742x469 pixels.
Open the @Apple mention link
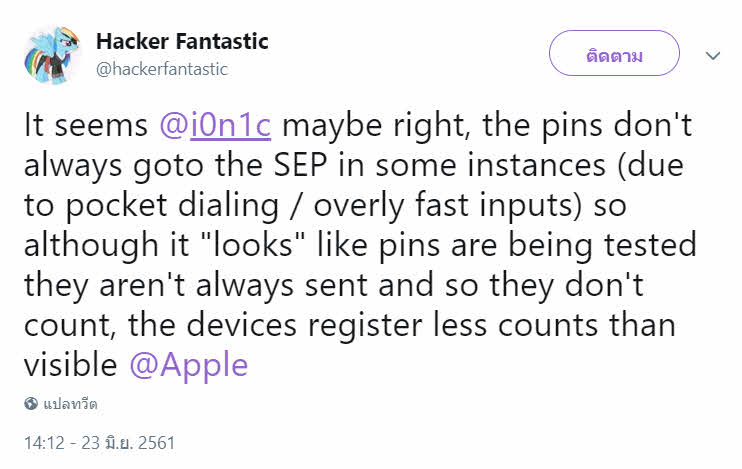click(x=188, y=364)
